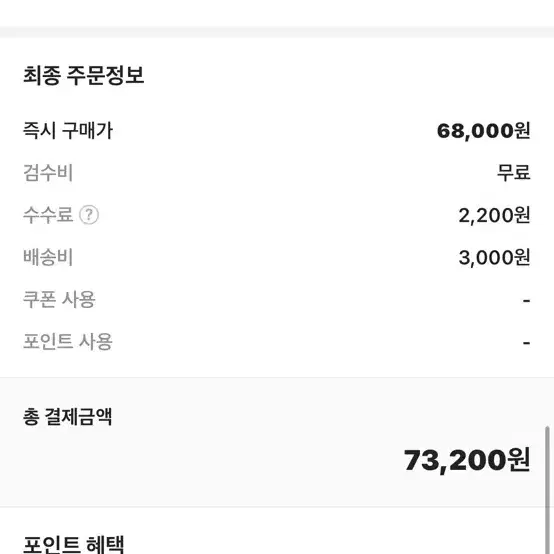The height and width of the screenshot is (554, 554).
Task: Click the 73,200원 total amount
Action: tap(467, 460)
